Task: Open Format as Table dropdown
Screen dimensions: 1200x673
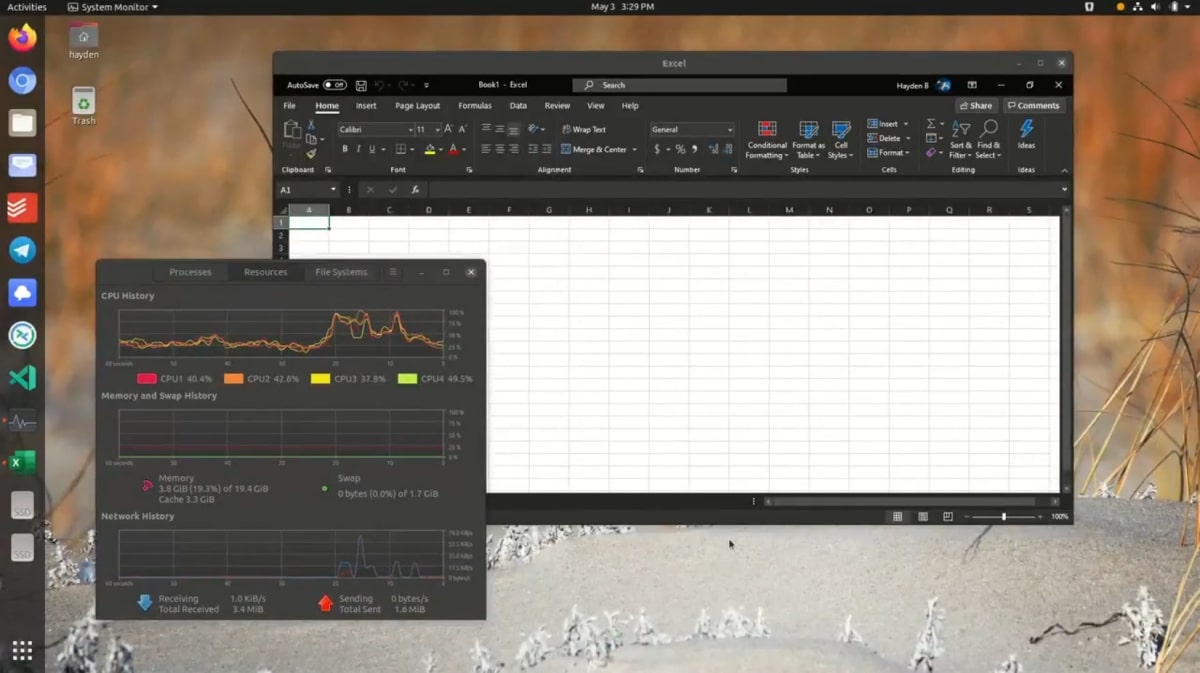Action: [809, 140]
